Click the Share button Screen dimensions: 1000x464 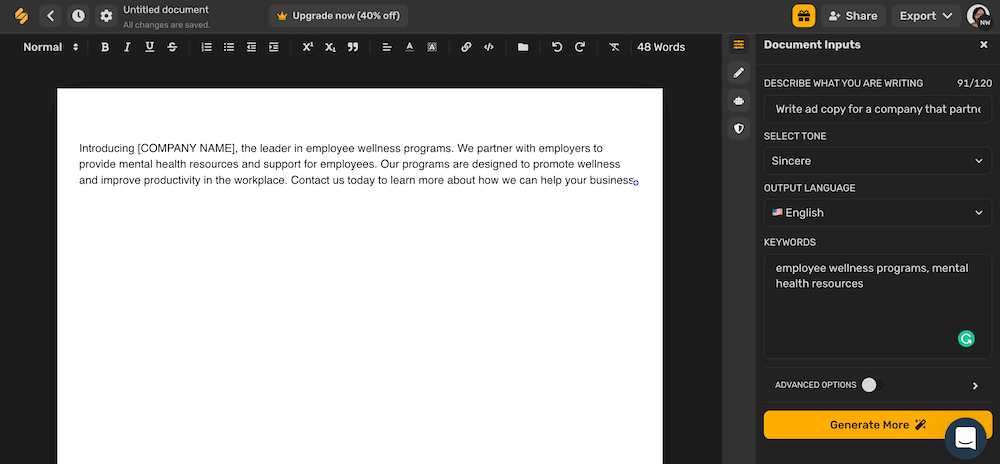[853, 16]
